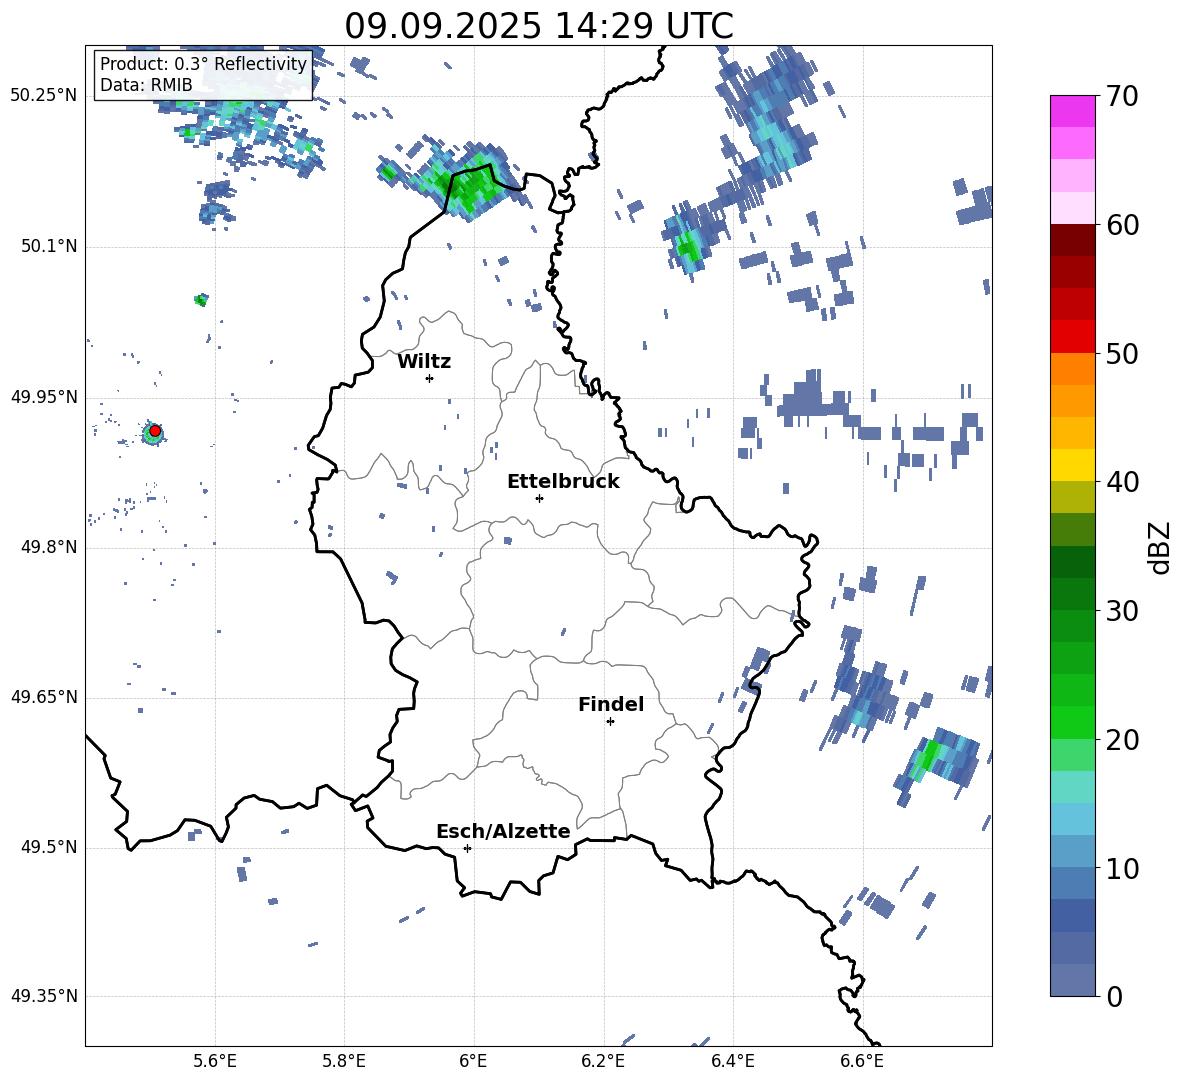Select the Findel station label
Viewport: 1184px width, 1081px height.
pos(611,704)
